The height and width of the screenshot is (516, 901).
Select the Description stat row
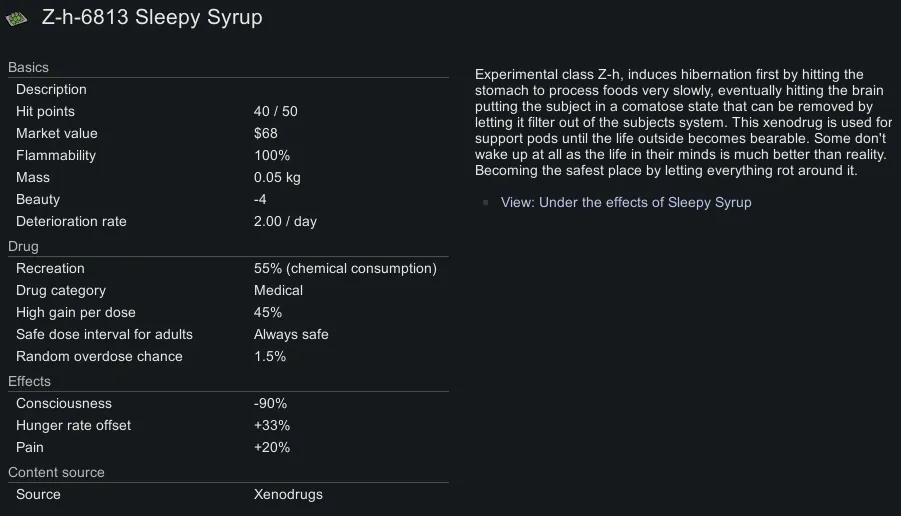228,90
